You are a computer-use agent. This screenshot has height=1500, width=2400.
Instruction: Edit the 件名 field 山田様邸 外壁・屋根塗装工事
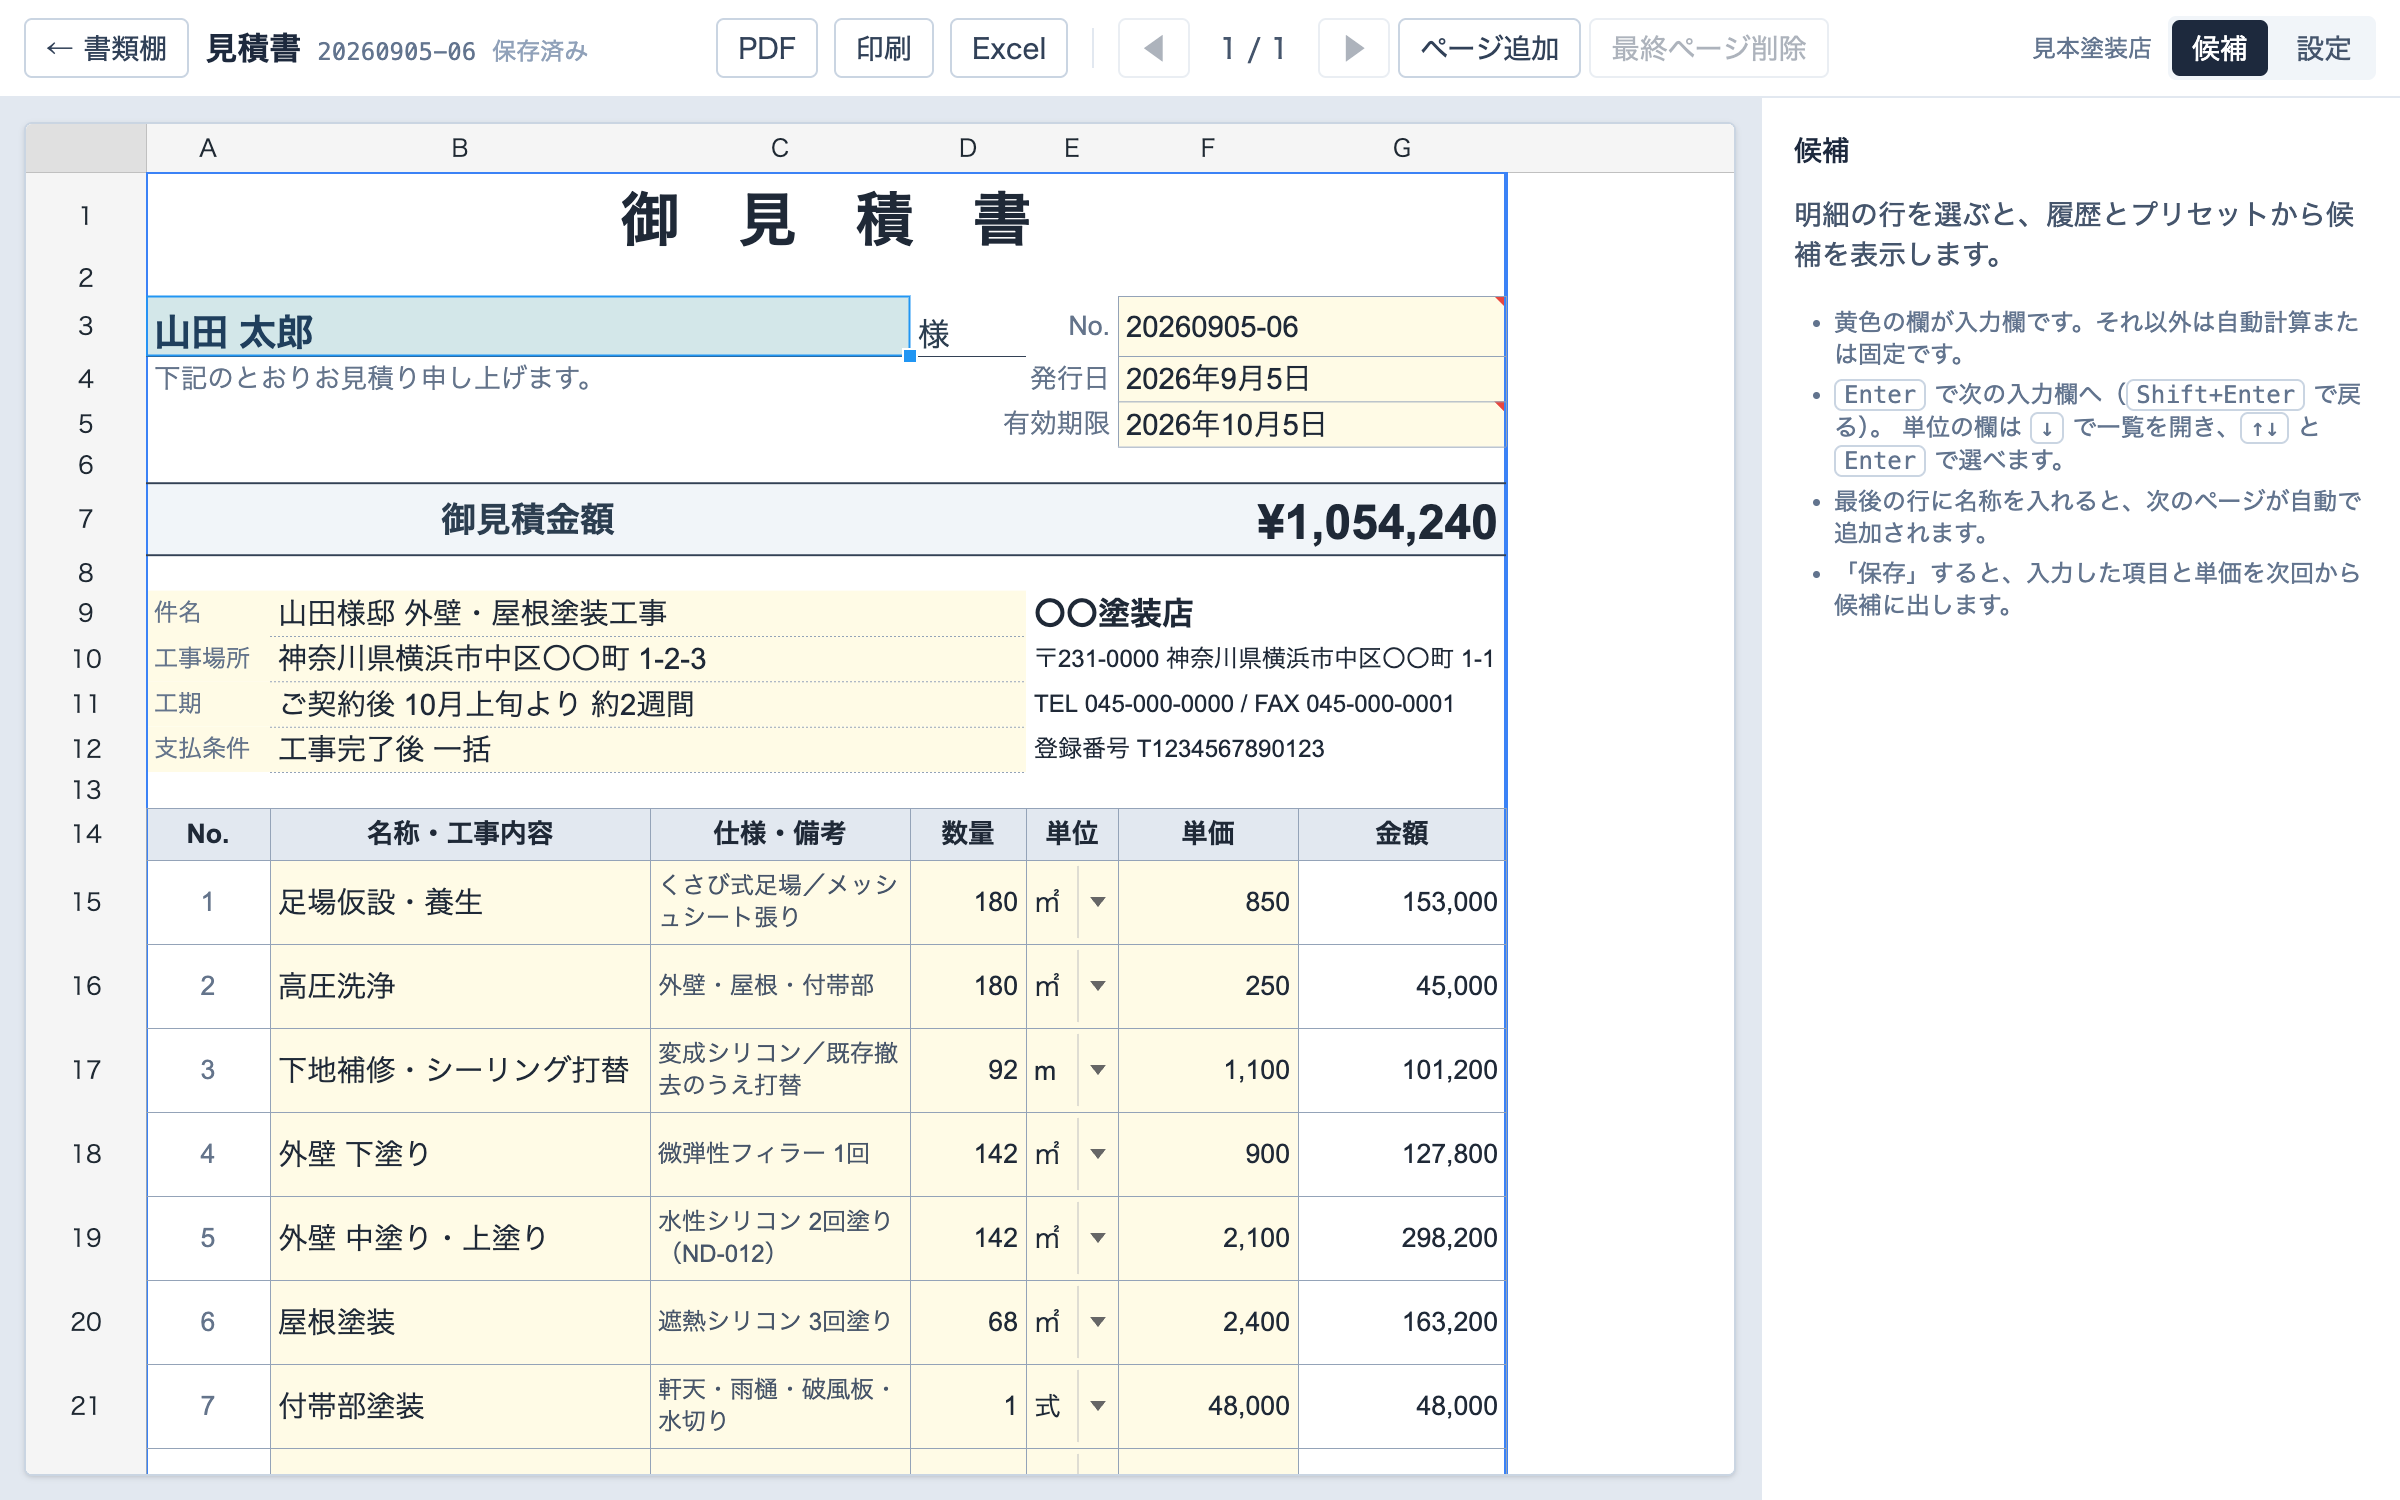(x=647, y=613)
